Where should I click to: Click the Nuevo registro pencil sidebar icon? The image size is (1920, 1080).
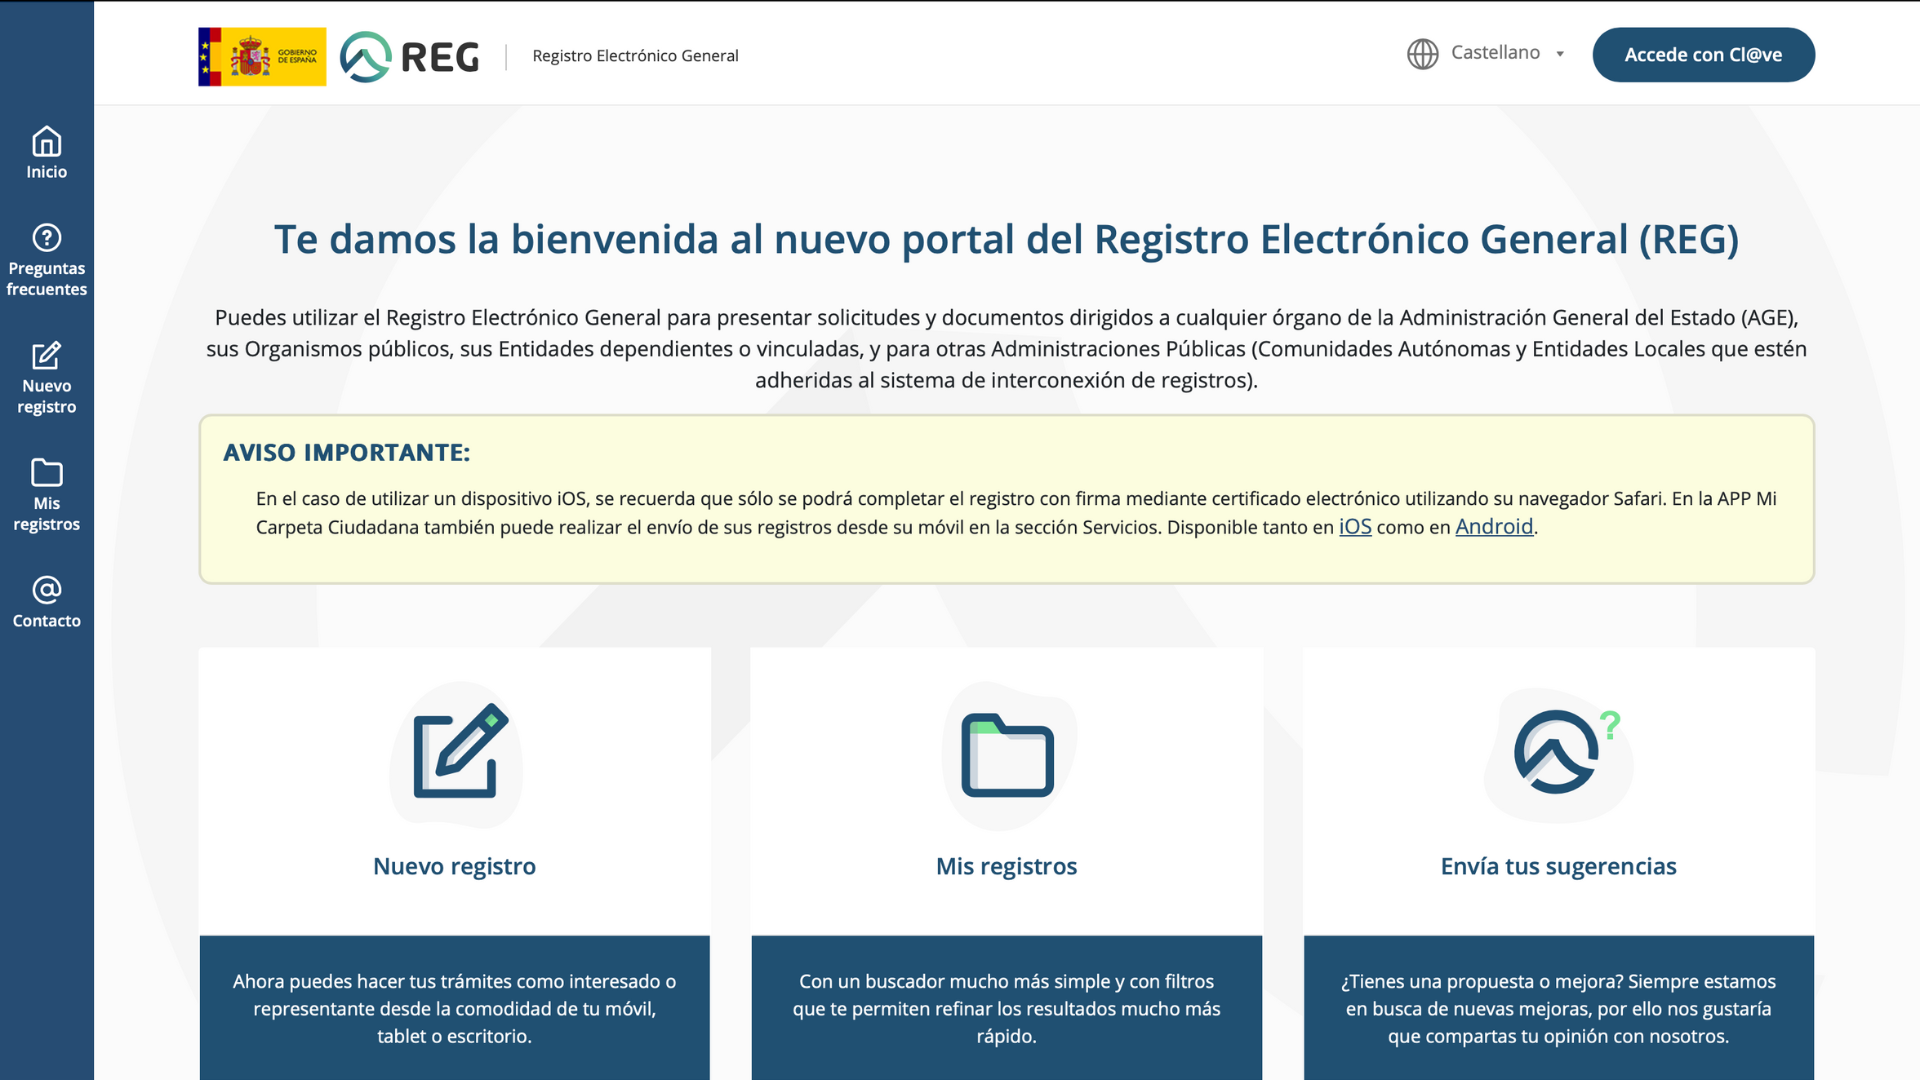(46, 355)
